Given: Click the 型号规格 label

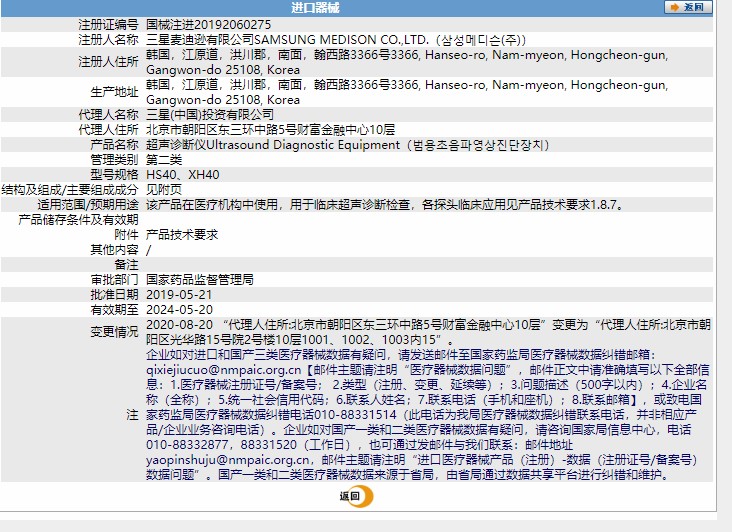Looking at the screenshot, I should (114, 175).
